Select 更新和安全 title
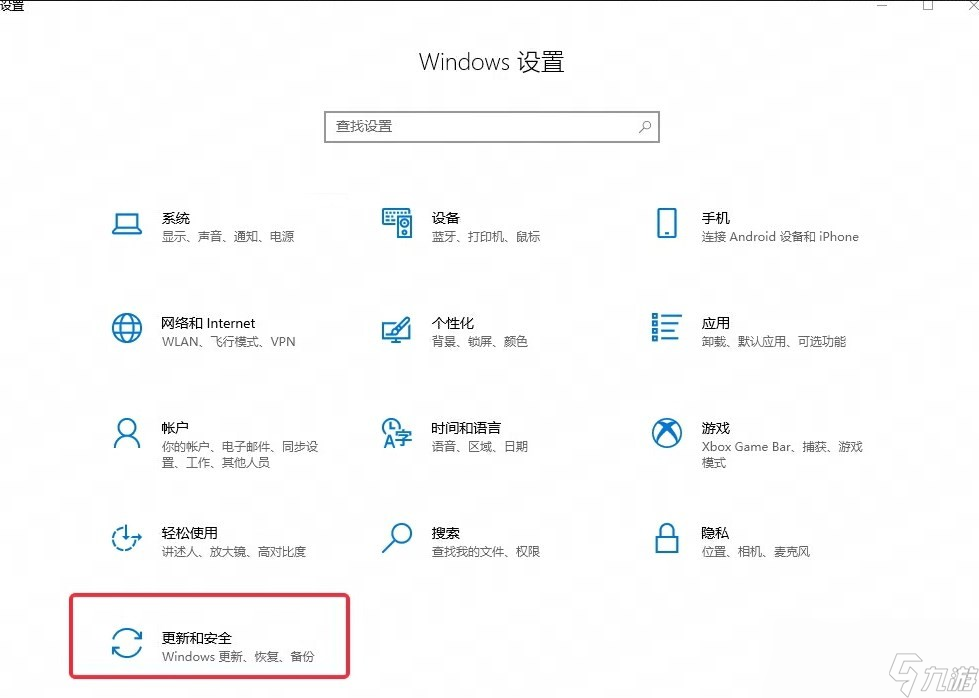The height and width of the screenshot is (698, 979). [197, 637]
